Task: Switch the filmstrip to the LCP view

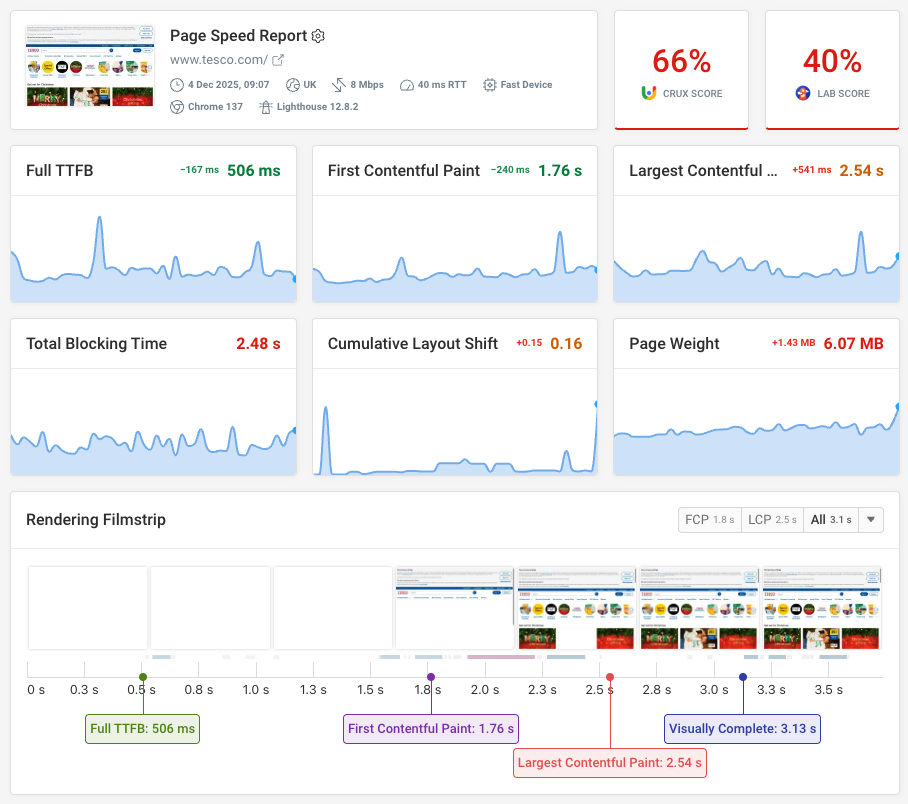Action: (x=772, y=520)
